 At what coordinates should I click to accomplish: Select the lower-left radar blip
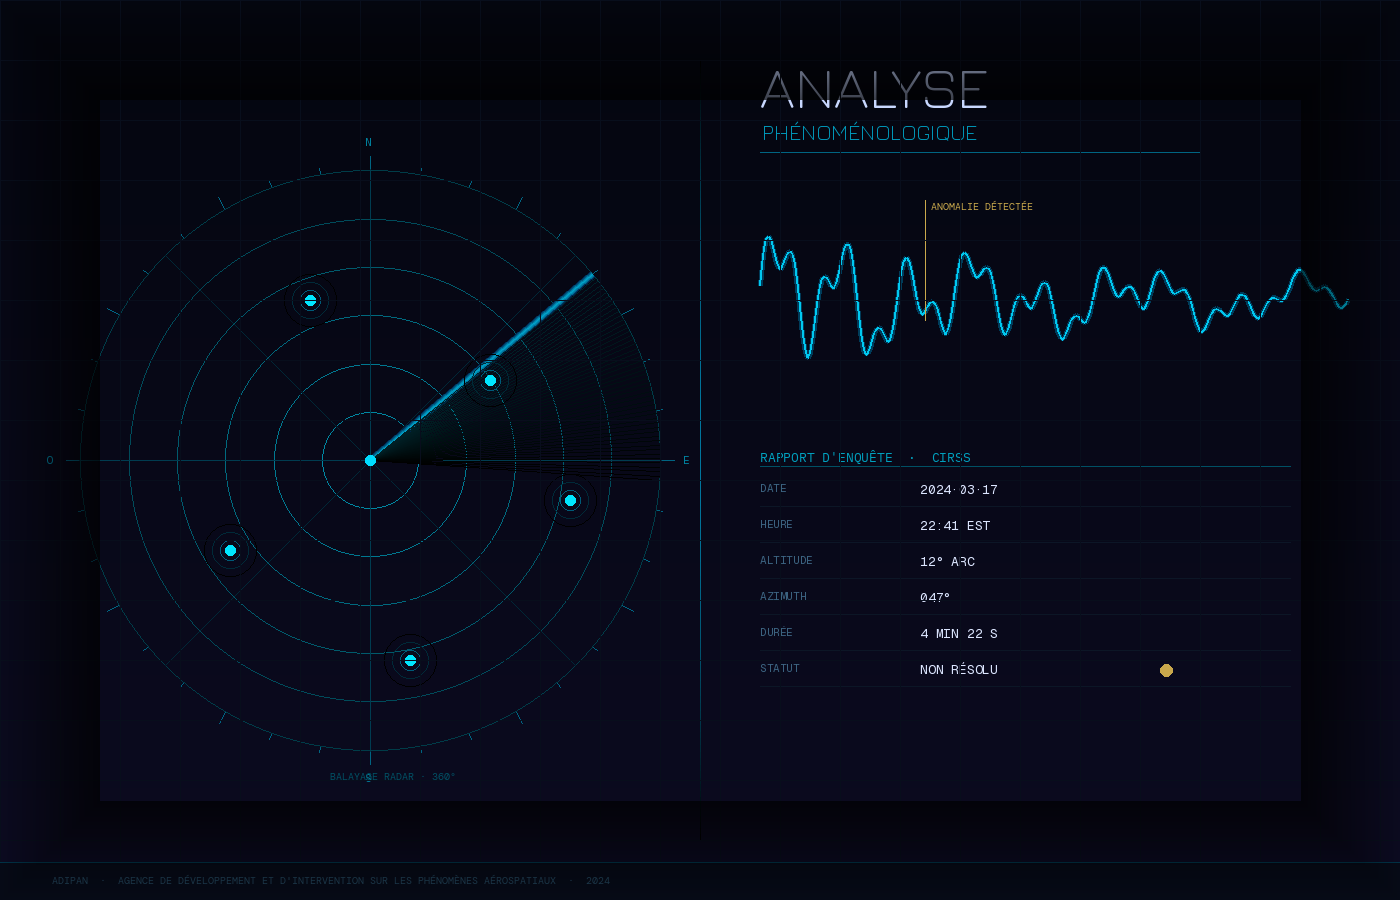click(230, 550)
